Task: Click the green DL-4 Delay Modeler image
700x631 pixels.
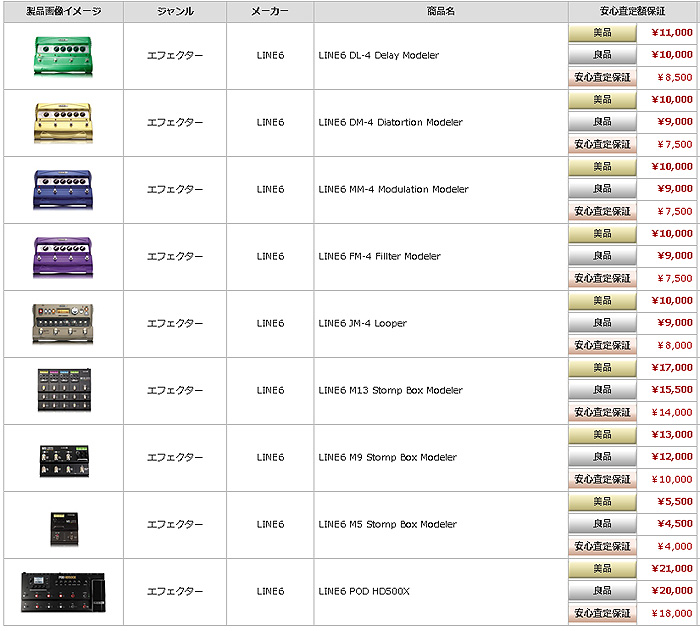Action: pyautogui.click(x=63, y=56)
